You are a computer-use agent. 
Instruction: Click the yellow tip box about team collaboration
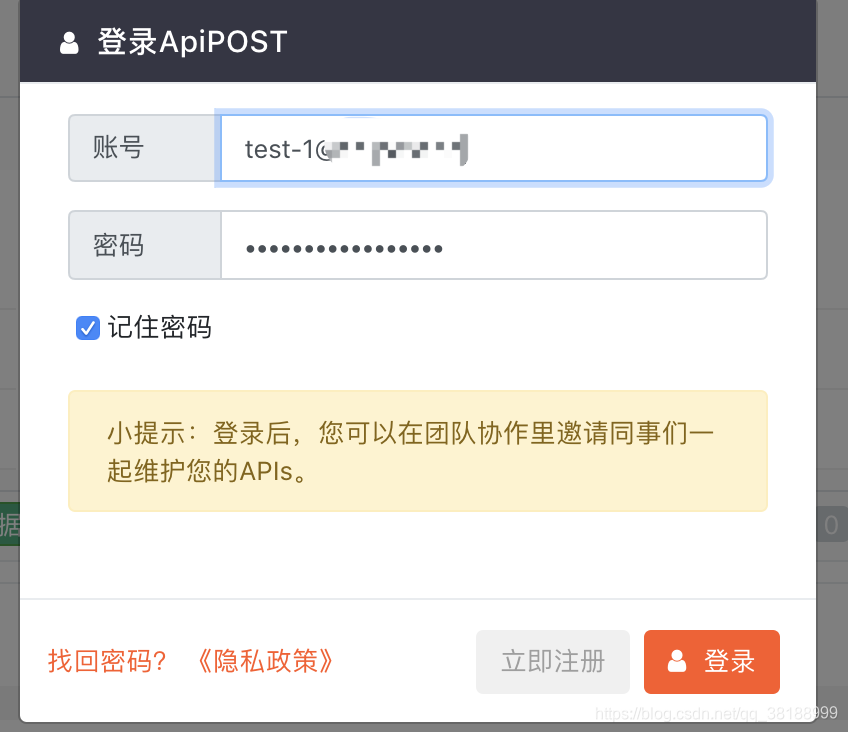click(417, 450)
